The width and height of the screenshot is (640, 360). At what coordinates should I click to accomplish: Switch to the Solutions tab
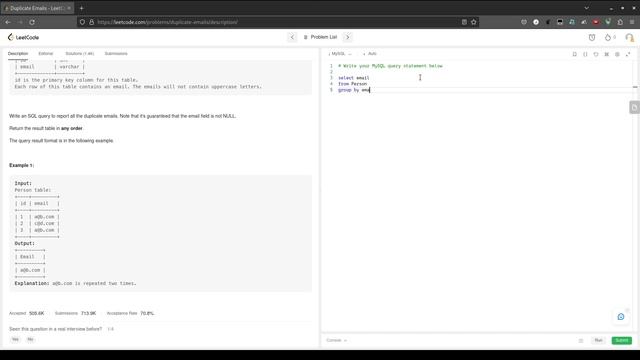click(x=80, y=53)
